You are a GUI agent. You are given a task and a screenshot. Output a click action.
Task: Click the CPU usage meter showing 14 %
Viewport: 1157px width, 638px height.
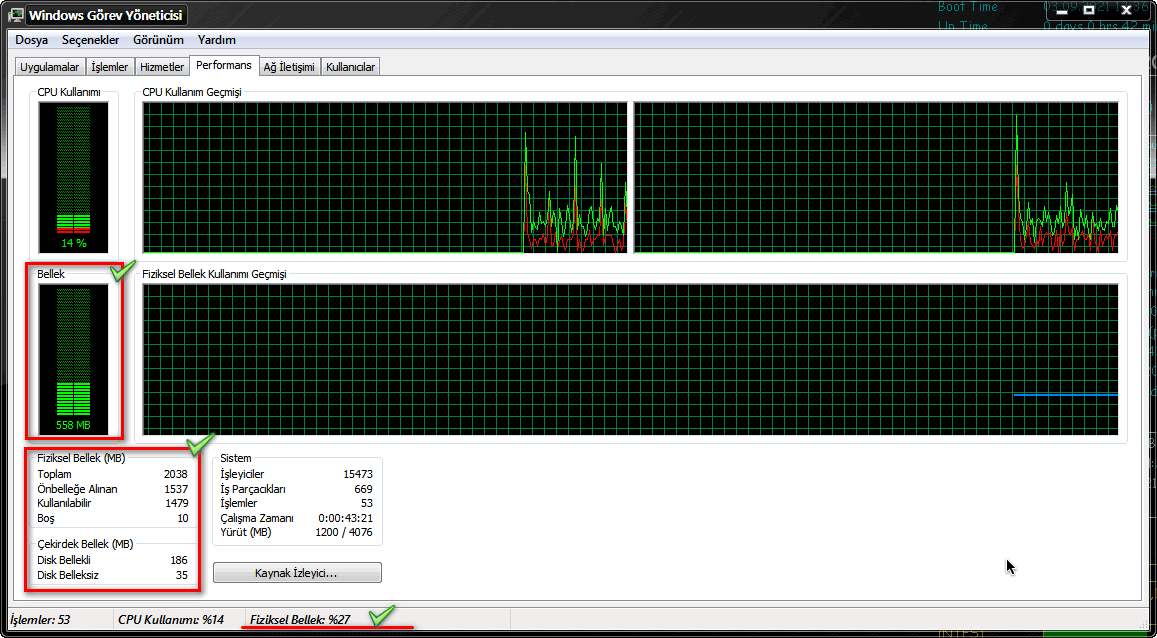73,178
